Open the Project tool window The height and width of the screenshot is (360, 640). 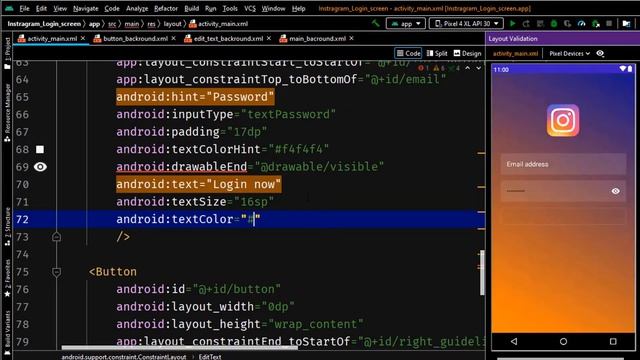tap(7, 53)
